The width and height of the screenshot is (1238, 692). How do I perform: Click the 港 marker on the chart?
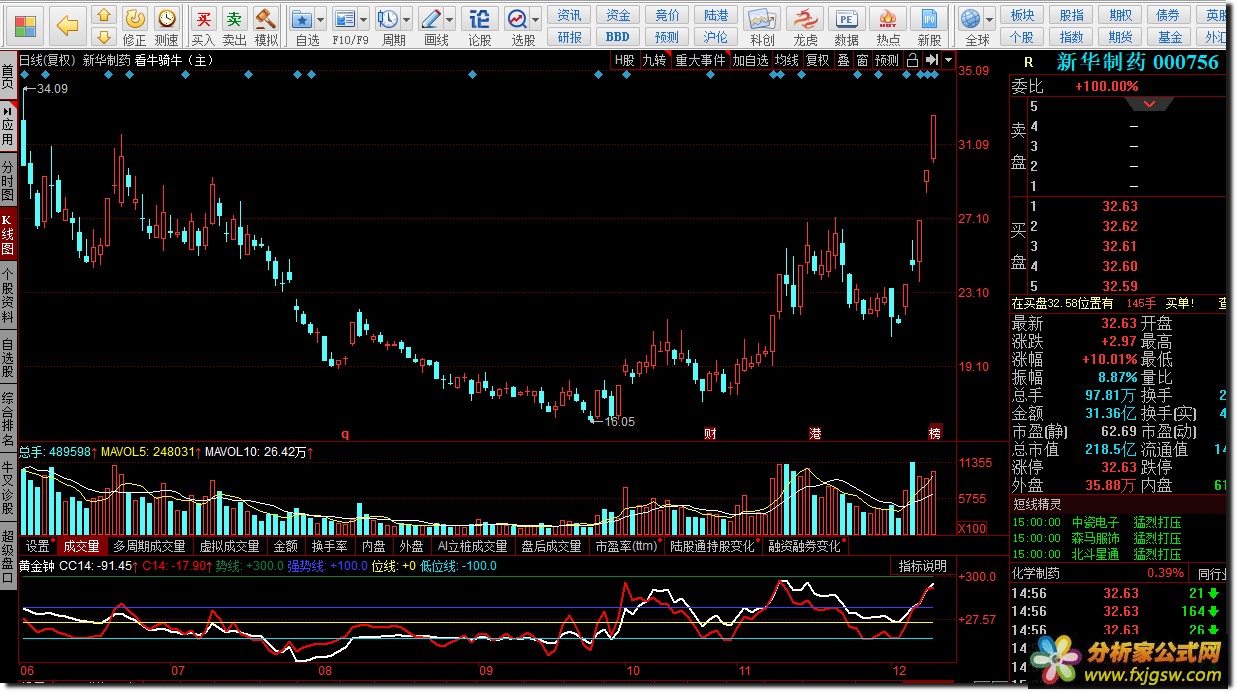point(815,434)
